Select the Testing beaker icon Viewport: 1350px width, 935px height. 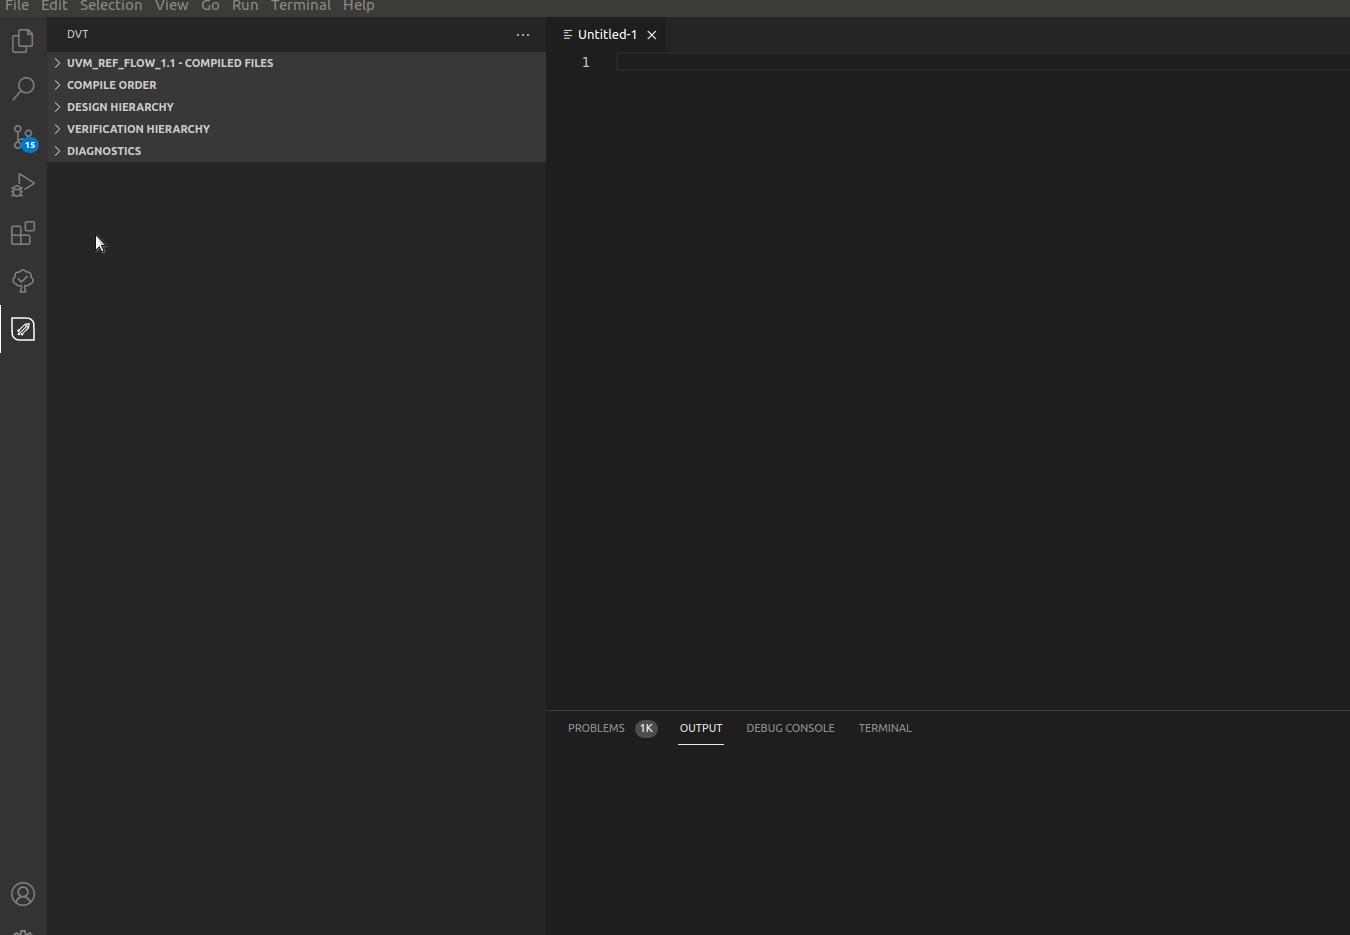coord(22,281)
